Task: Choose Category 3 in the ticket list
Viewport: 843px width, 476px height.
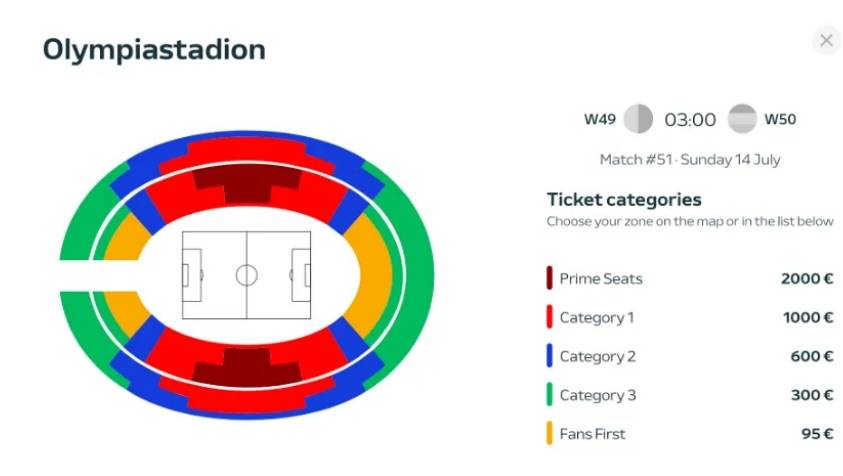Action: [x=597, y=395]
